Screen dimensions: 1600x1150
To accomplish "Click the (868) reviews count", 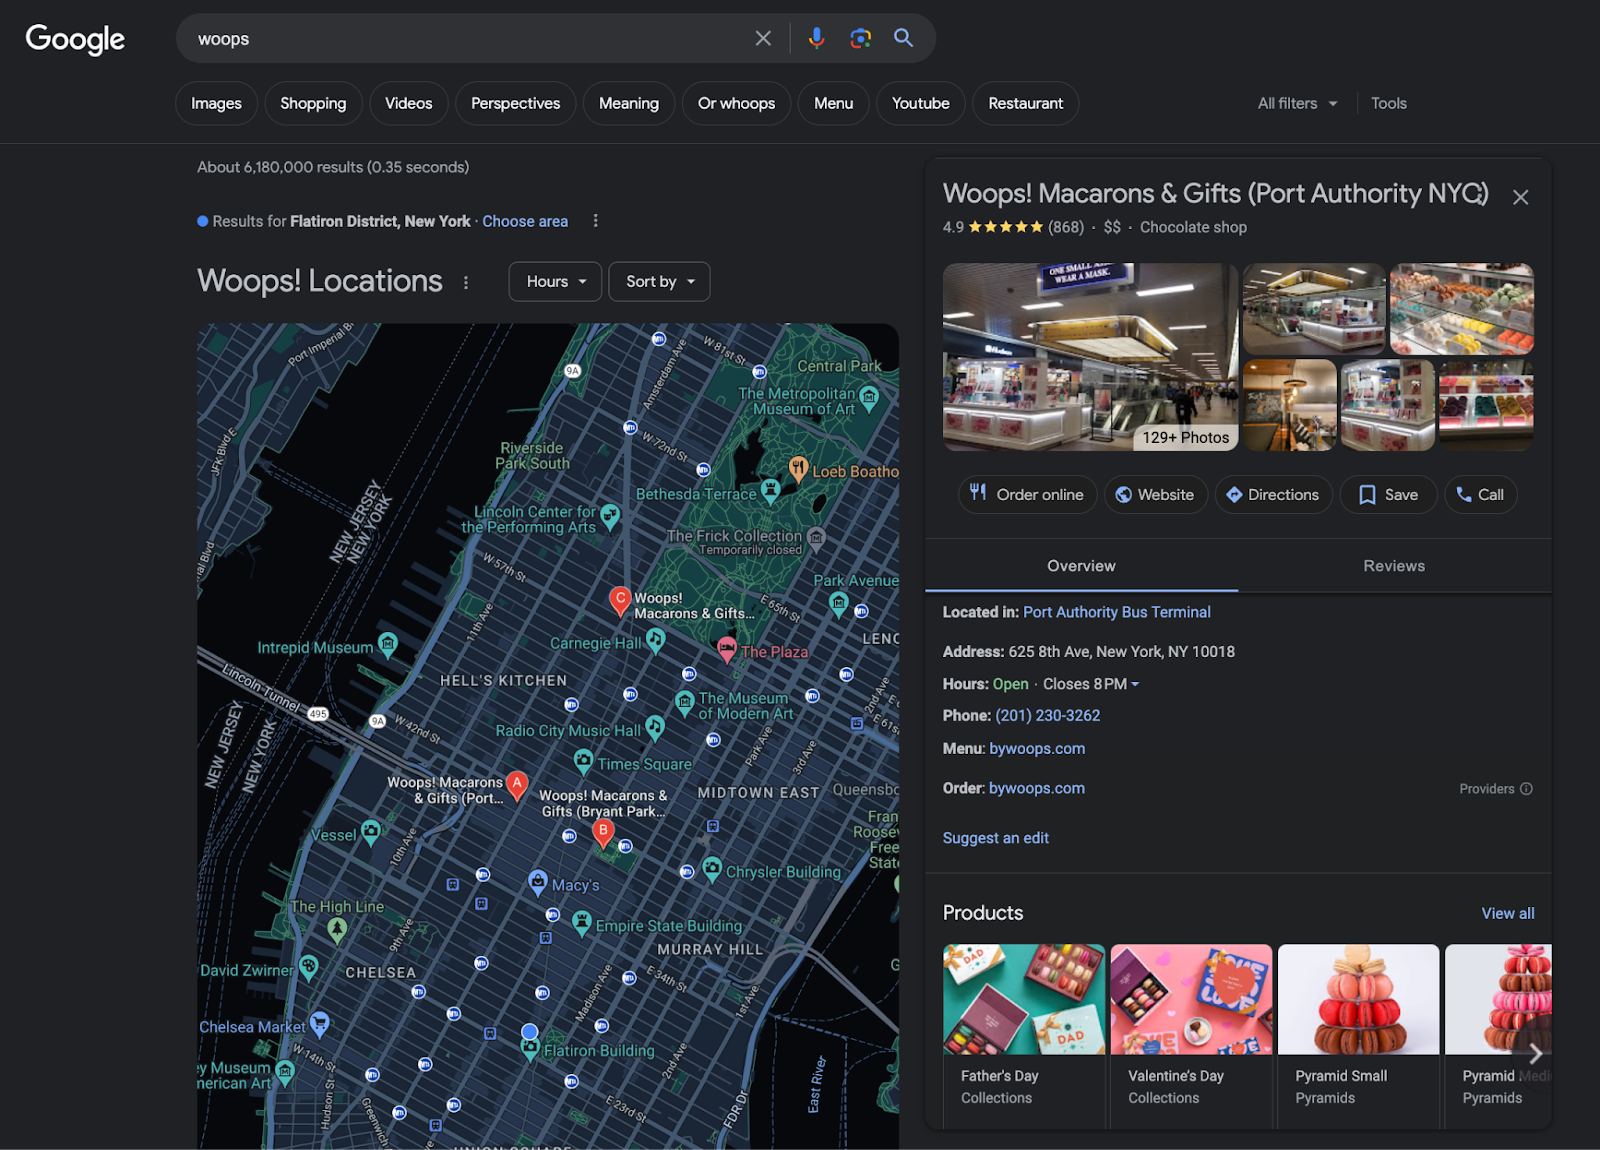I will tap(1065, 227).
